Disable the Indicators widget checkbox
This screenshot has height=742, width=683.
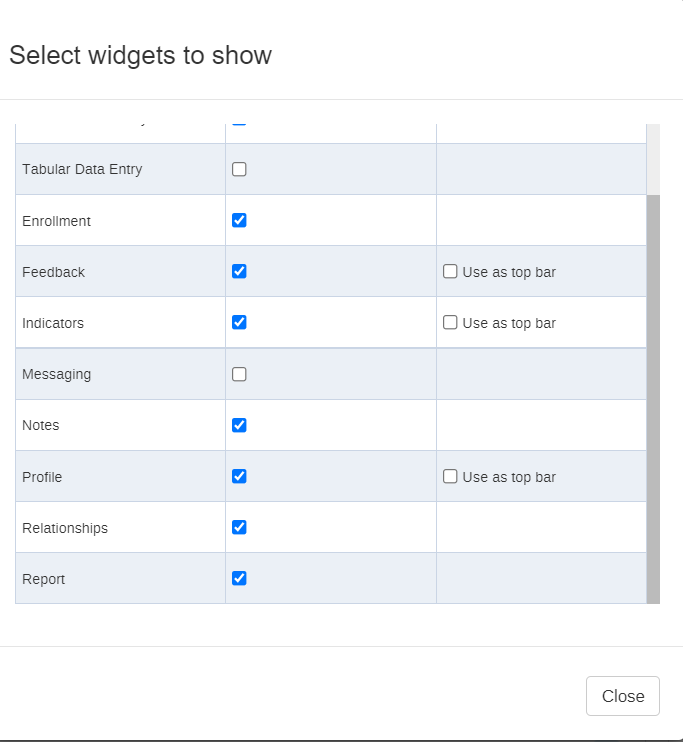[239, 322]
